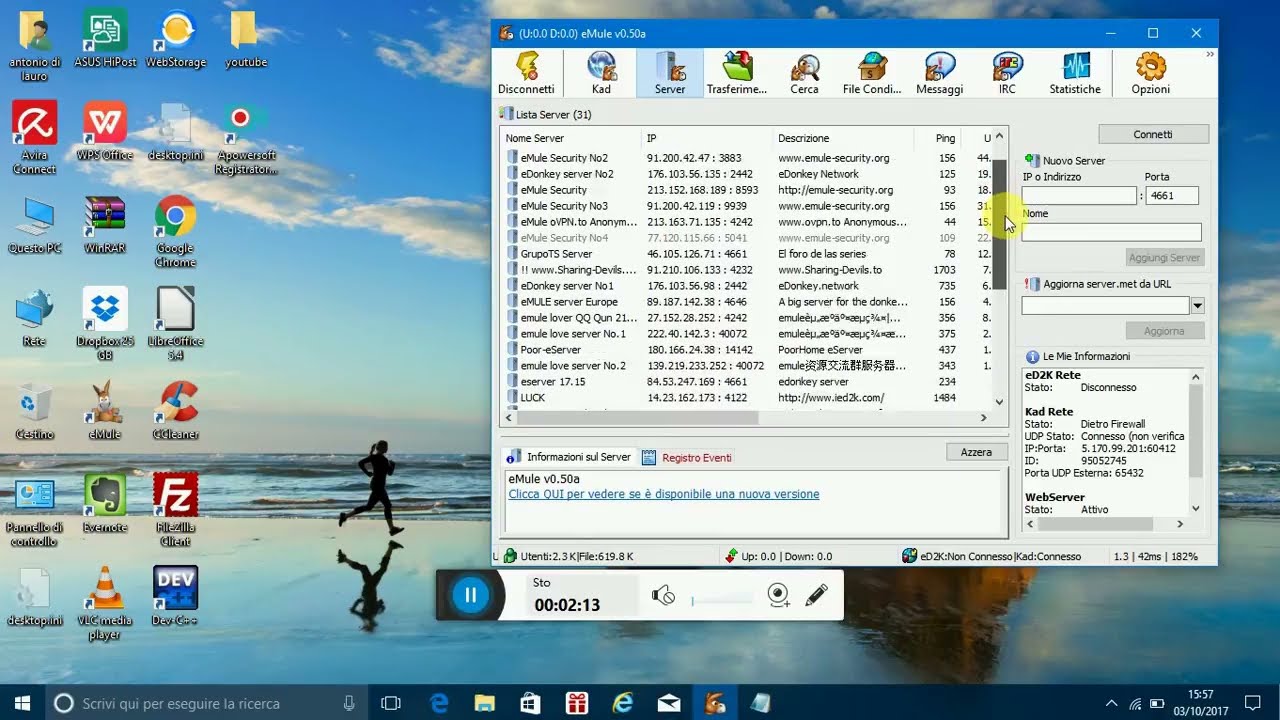
Task: Select the LUCK server row
Action: [x=747, y=398]
